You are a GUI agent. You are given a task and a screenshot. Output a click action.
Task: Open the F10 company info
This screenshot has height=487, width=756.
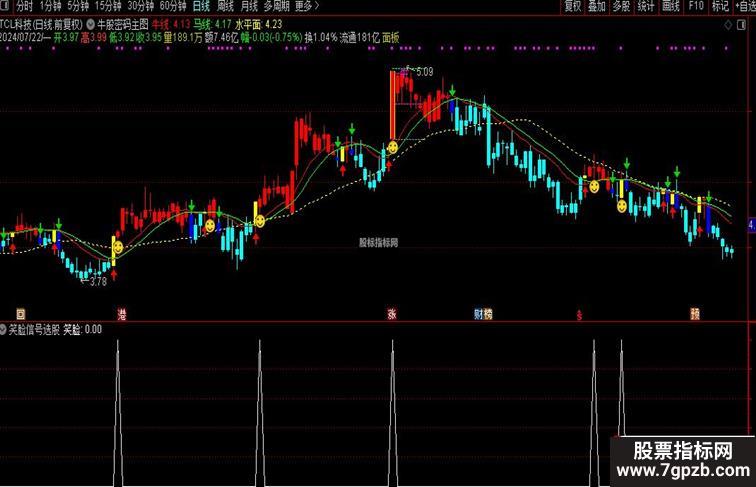(696, 6)
